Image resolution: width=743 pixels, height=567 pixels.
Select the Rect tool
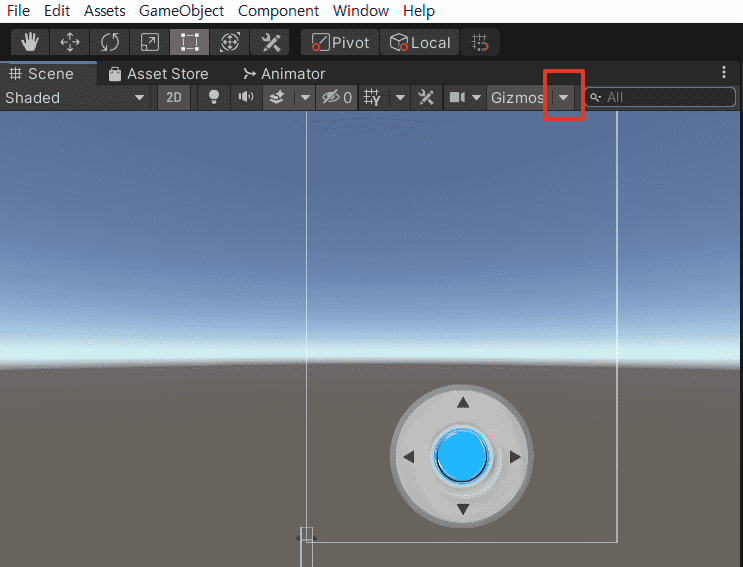[x=189, y=43]
